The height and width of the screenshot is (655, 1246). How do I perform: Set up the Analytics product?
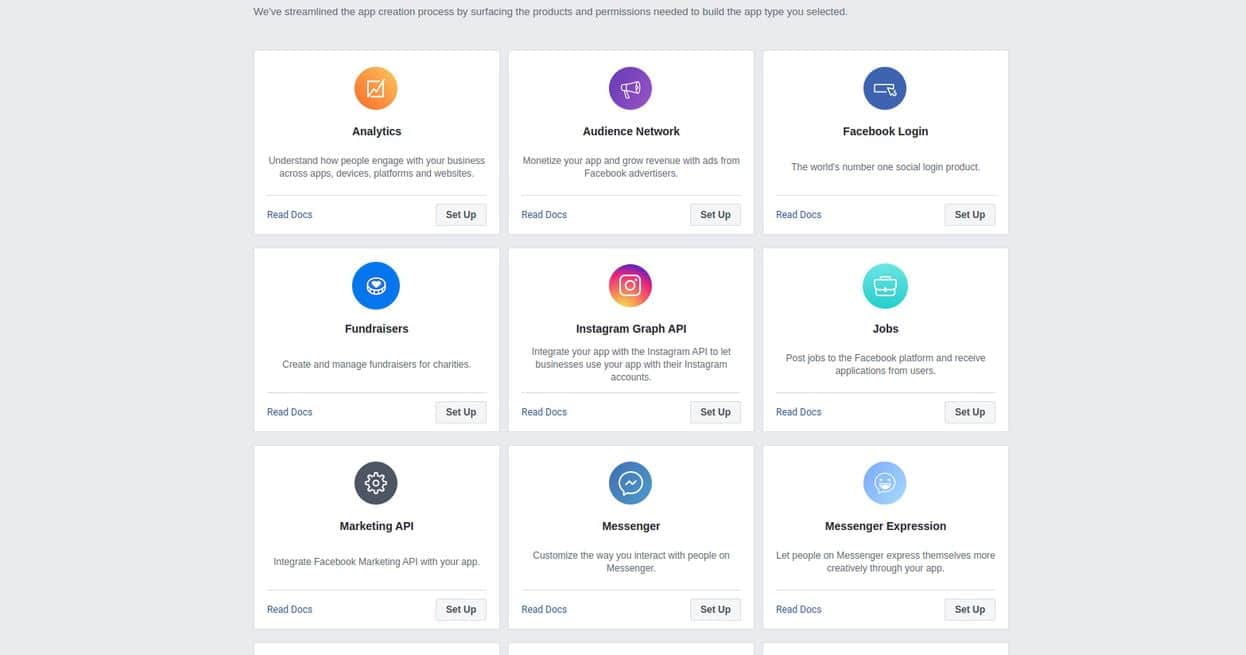[461, 214]
